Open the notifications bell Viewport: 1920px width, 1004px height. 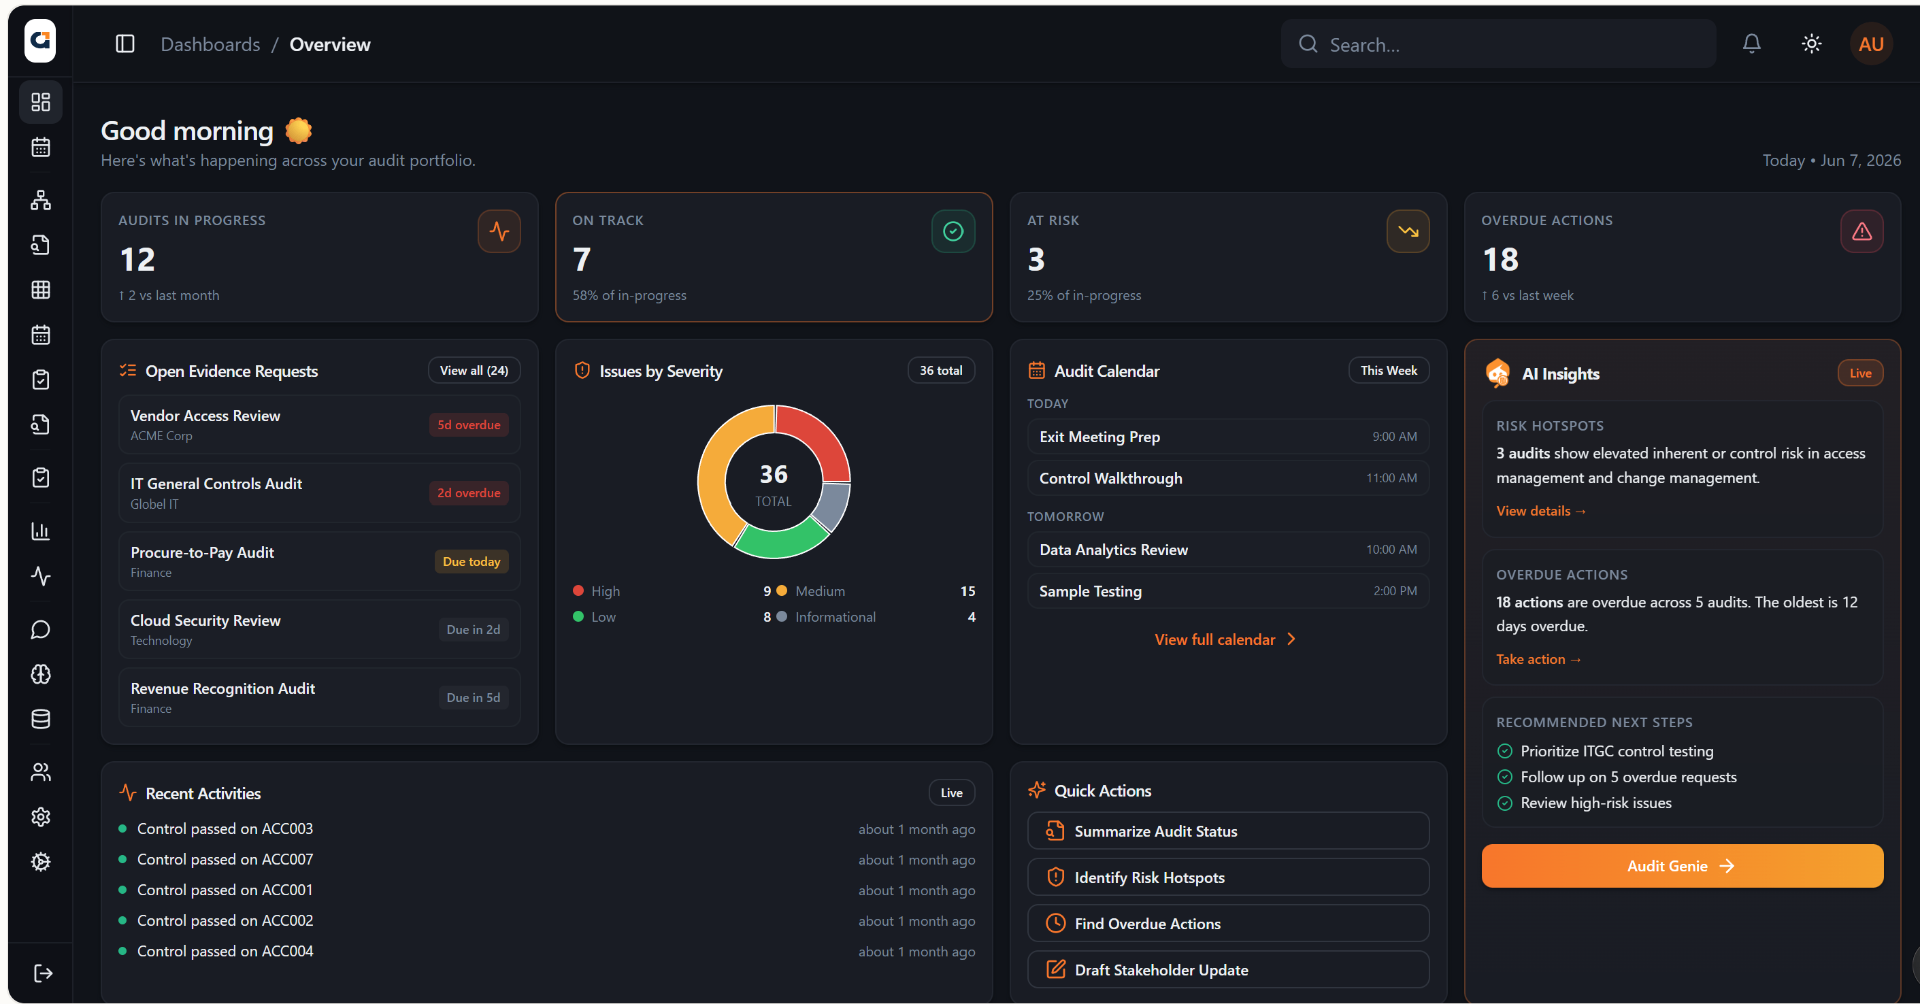(x=1752, y=44)
